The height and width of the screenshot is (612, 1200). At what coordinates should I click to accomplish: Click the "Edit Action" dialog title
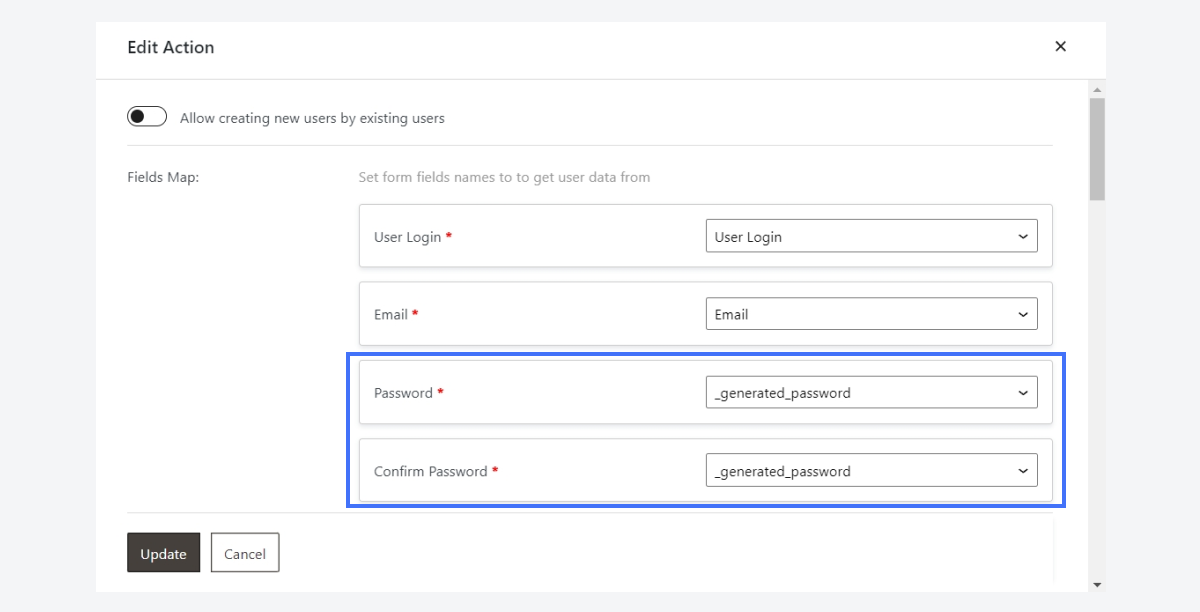pos(171,47)
